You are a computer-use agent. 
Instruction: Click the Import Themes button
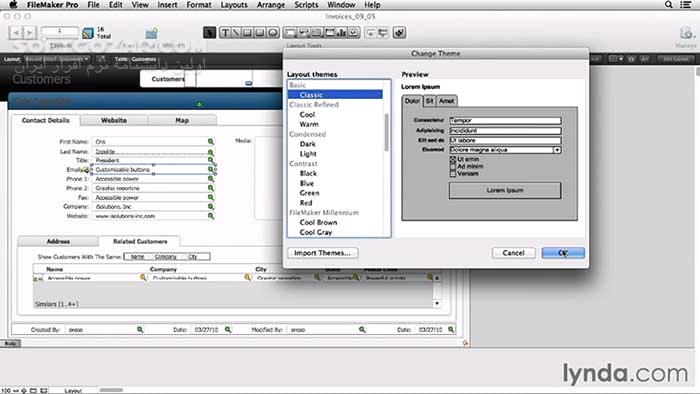point(322,253)
